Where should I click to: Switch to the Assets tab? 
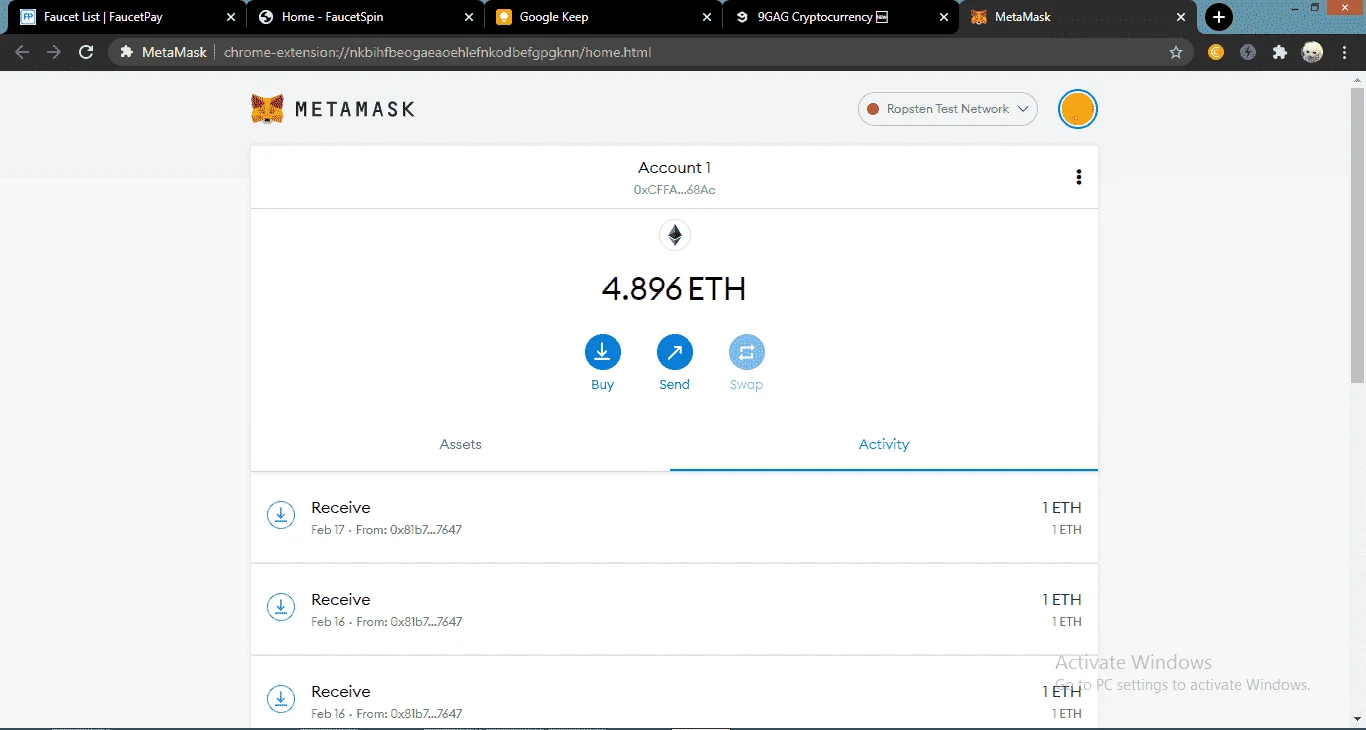click(x=460, y=444)
